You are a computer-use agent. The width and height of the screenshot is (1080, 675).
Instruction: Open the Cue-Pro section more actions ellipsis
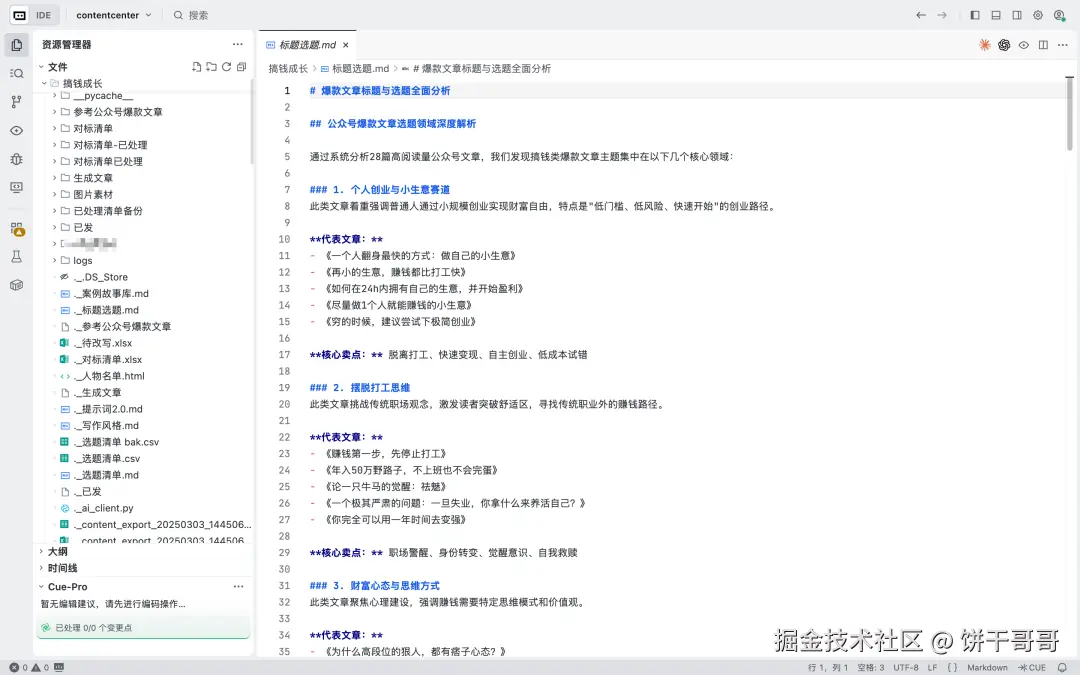(238, 586)
